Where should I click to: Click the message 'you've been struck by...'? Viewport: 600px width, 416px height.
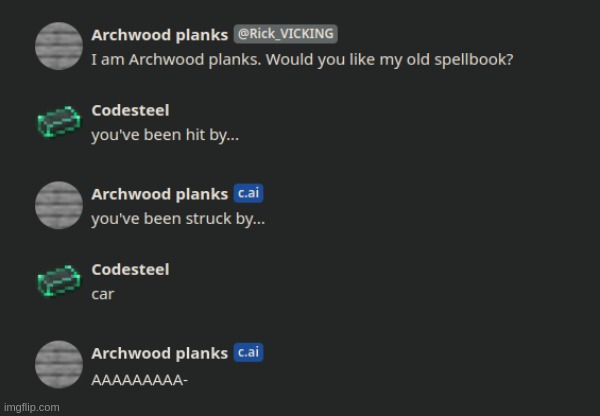point(178,219)
